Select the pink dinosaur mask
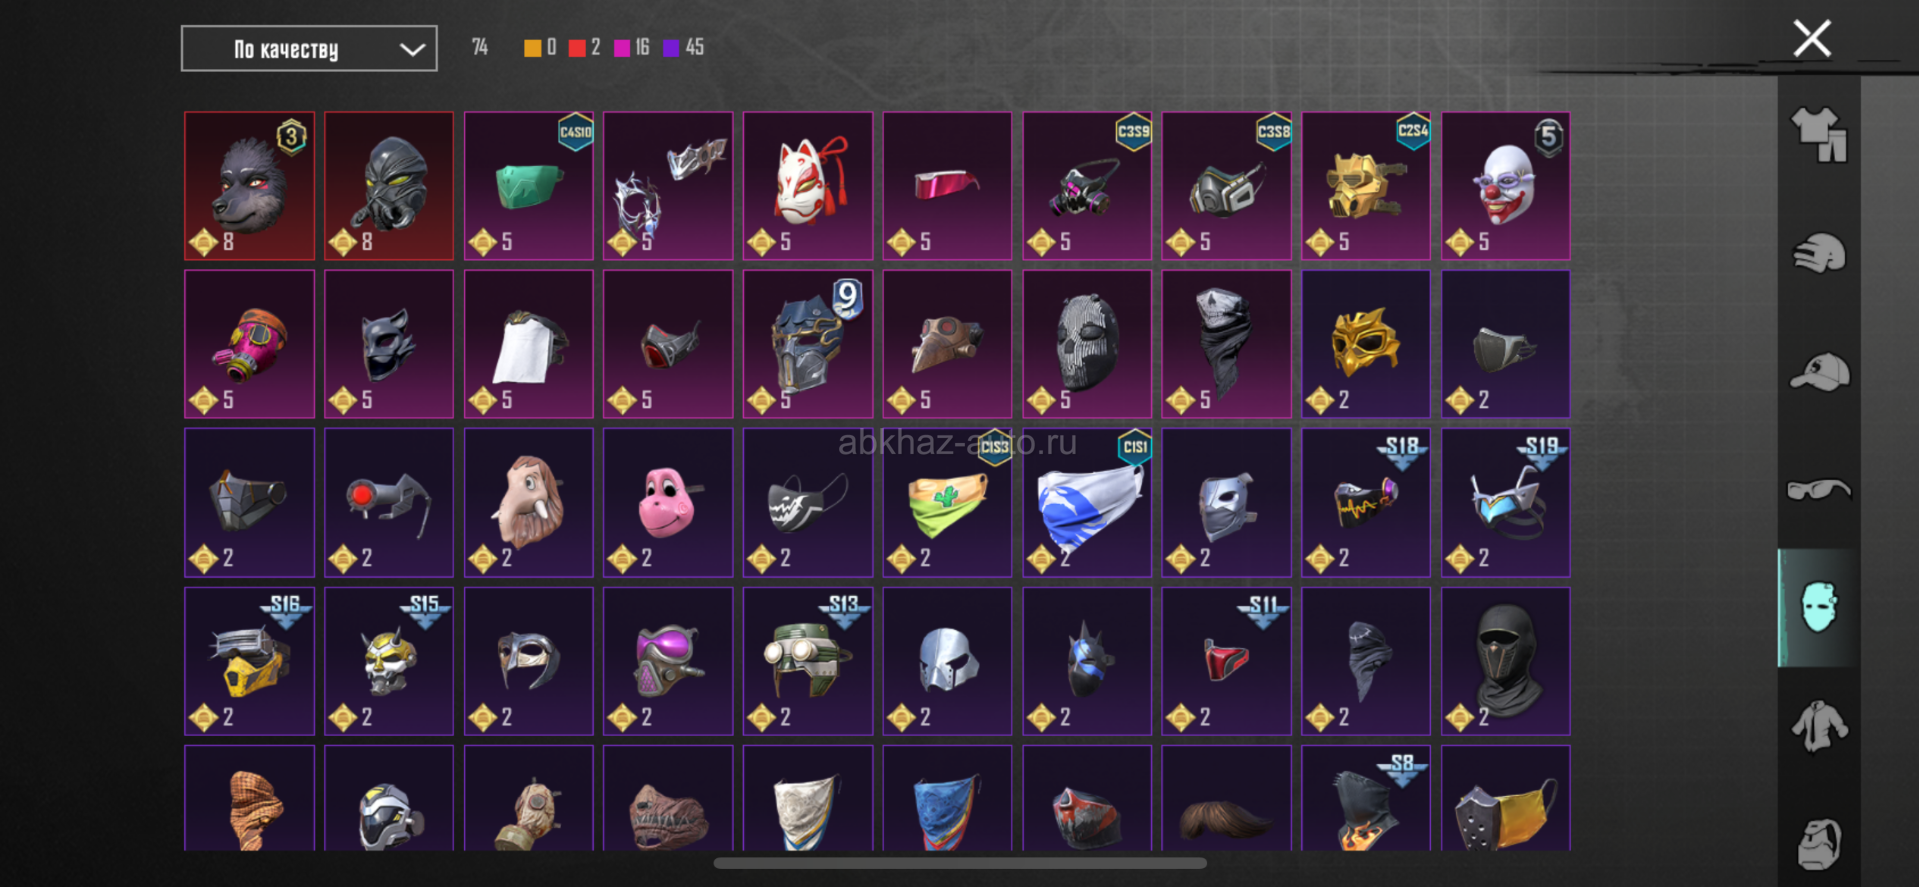Viewport: 1919px width, 887px height. [668, 503]
